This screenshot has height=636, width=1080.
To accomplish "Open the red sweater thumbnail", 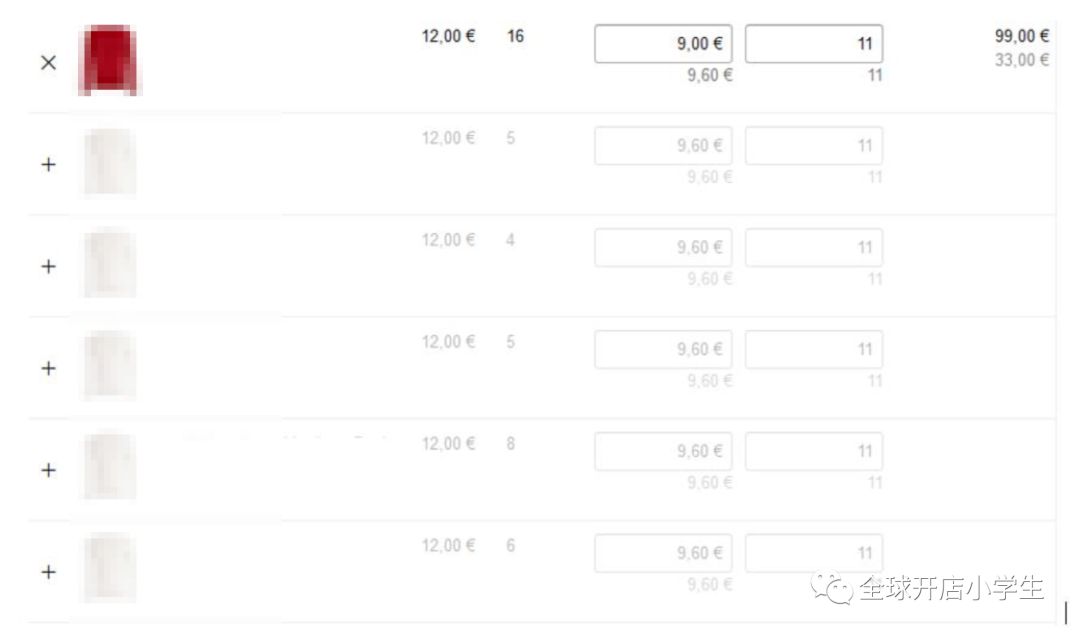I will tap(108, 60).
